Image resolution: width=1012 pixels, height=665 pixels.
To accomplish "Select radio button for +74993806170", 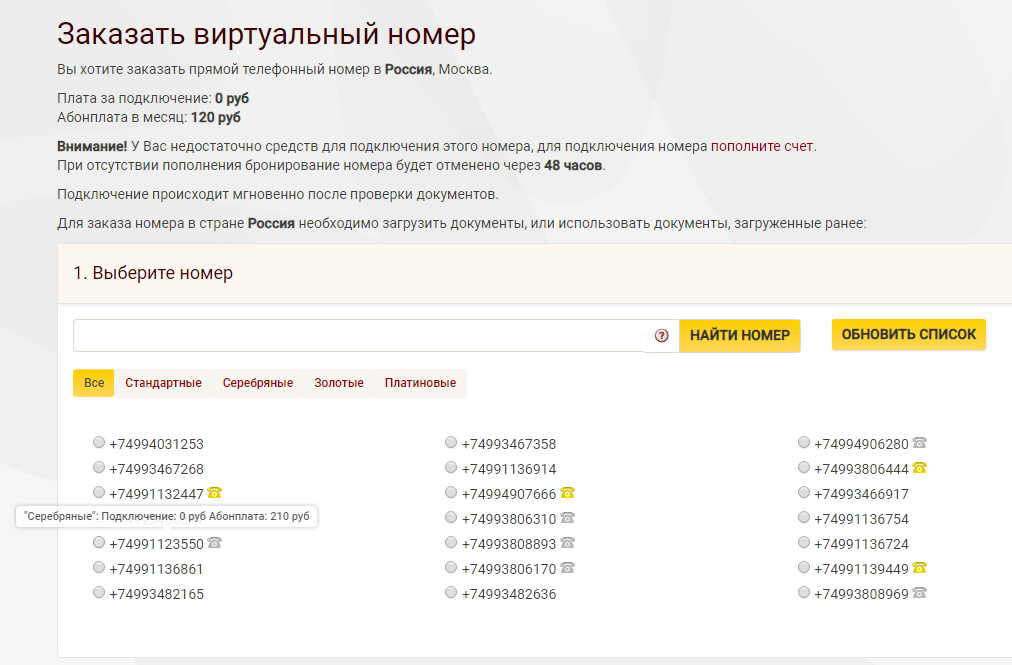I will (451, 567).
